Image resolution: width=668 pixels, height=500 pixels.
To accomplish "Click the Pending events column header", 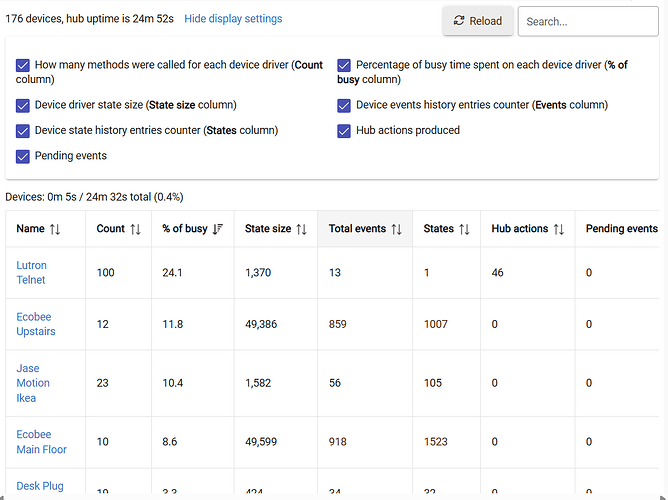I will pyautogui.click(x=622, y=229).
